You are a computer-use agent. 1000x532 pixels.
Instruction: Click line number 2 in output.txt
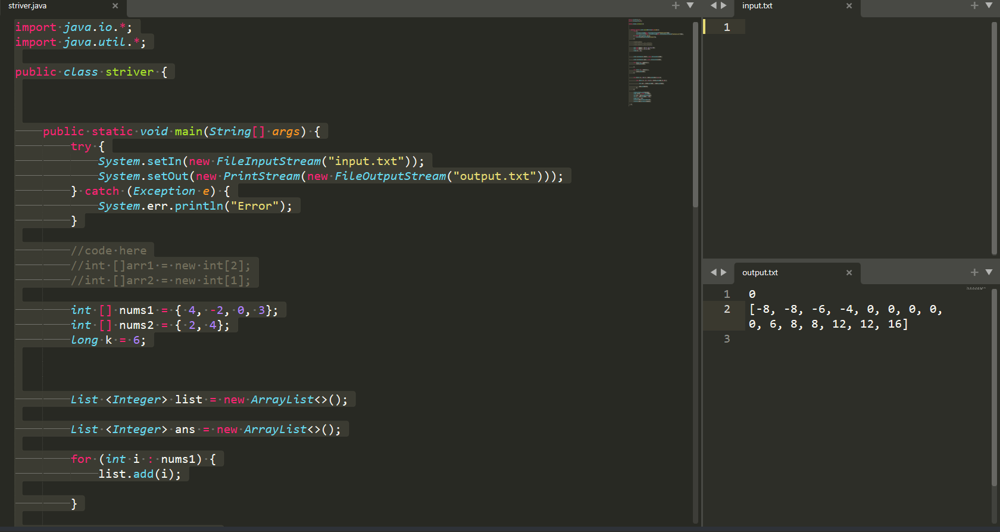726,309
